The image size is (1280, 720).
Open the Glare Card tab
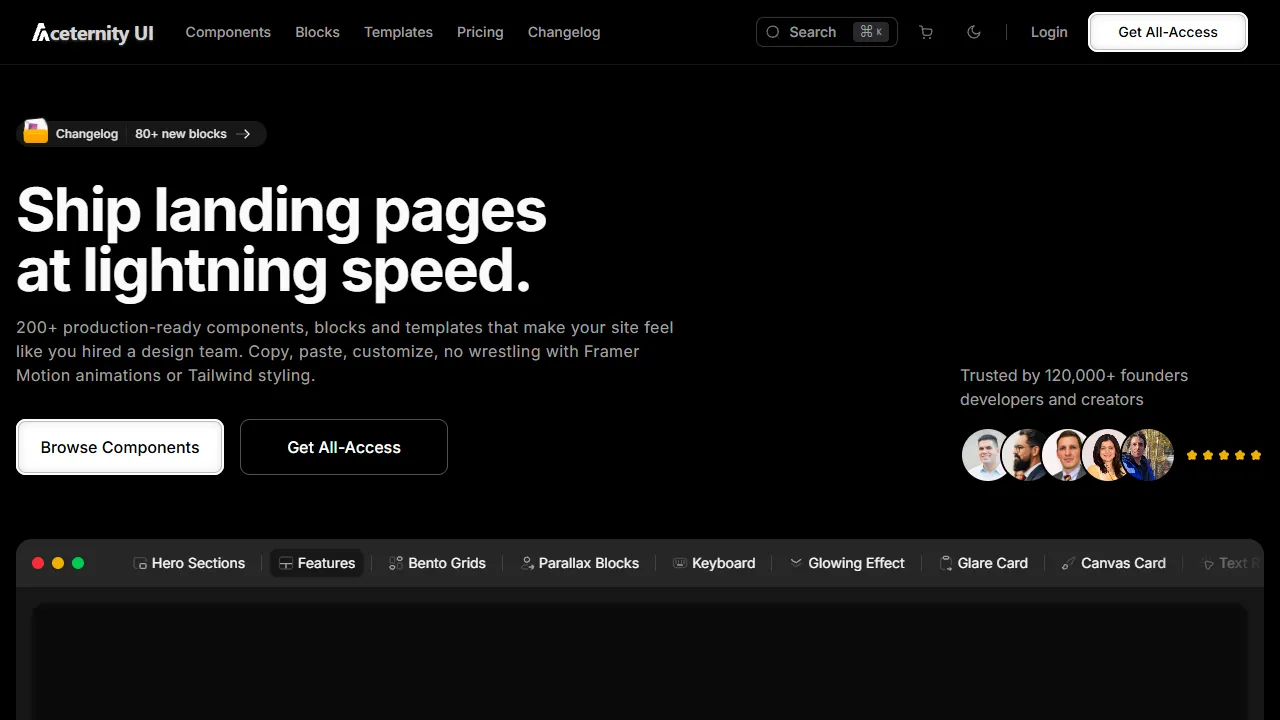(x=984, y=563)
